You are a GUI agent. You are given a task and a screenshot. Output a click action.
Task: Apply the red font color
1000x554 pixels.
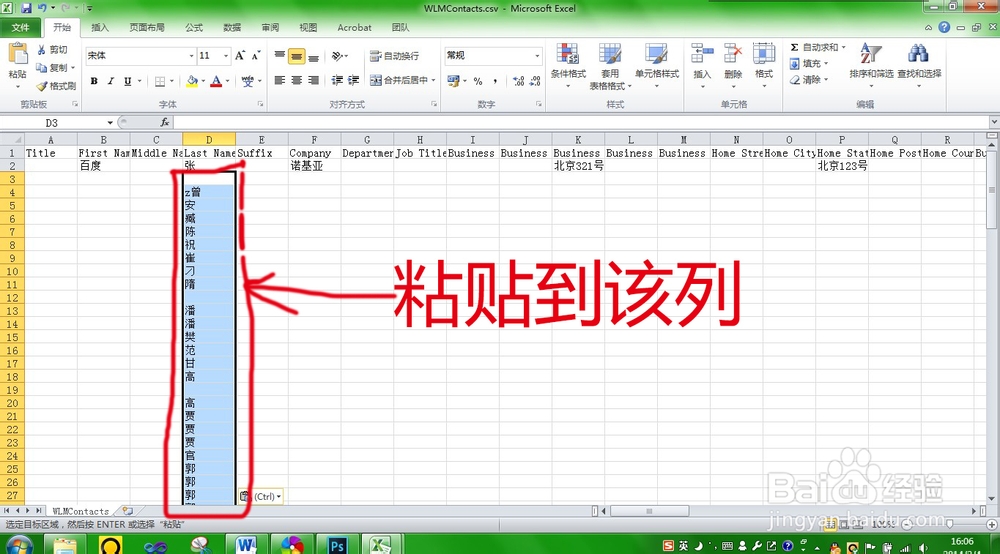tap(216, 81)
